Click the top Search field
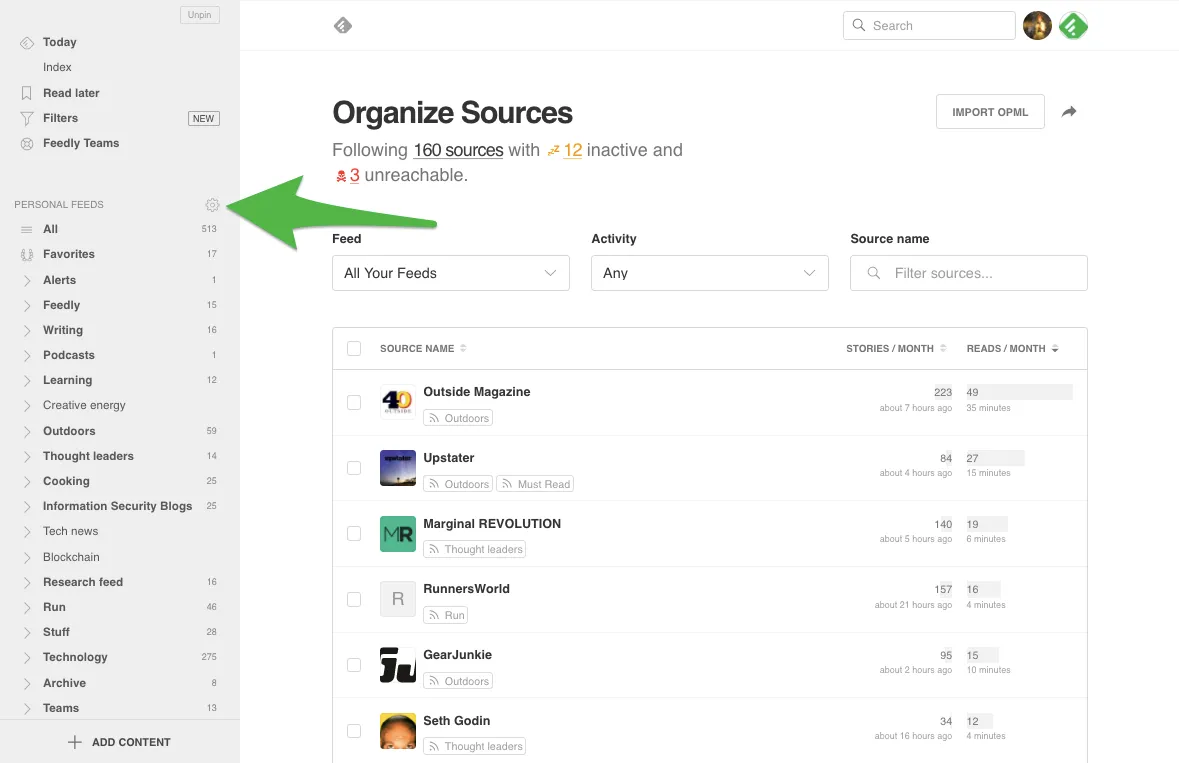This screenshot has width=1179, height=763. [x=929, y=25]
